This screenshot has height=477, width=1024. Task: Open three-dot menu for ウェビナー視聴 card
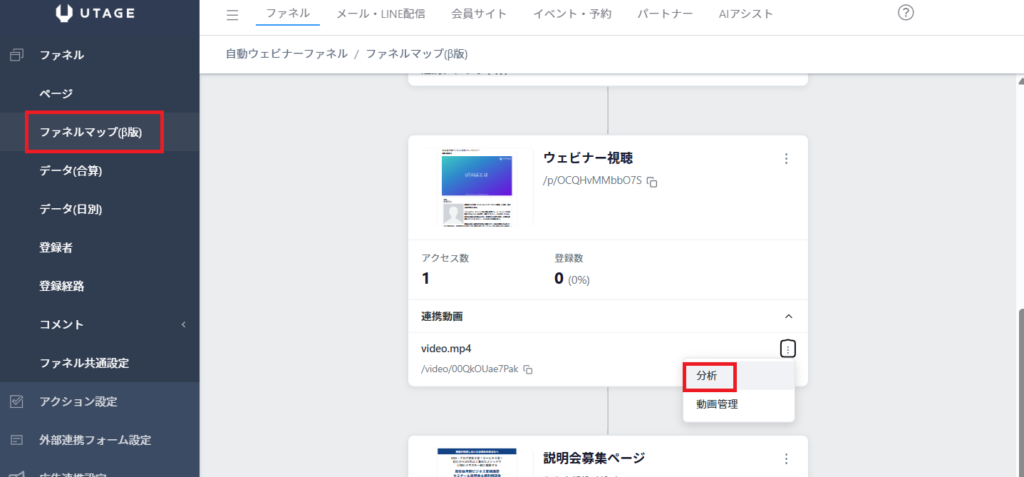pos(786,159)
